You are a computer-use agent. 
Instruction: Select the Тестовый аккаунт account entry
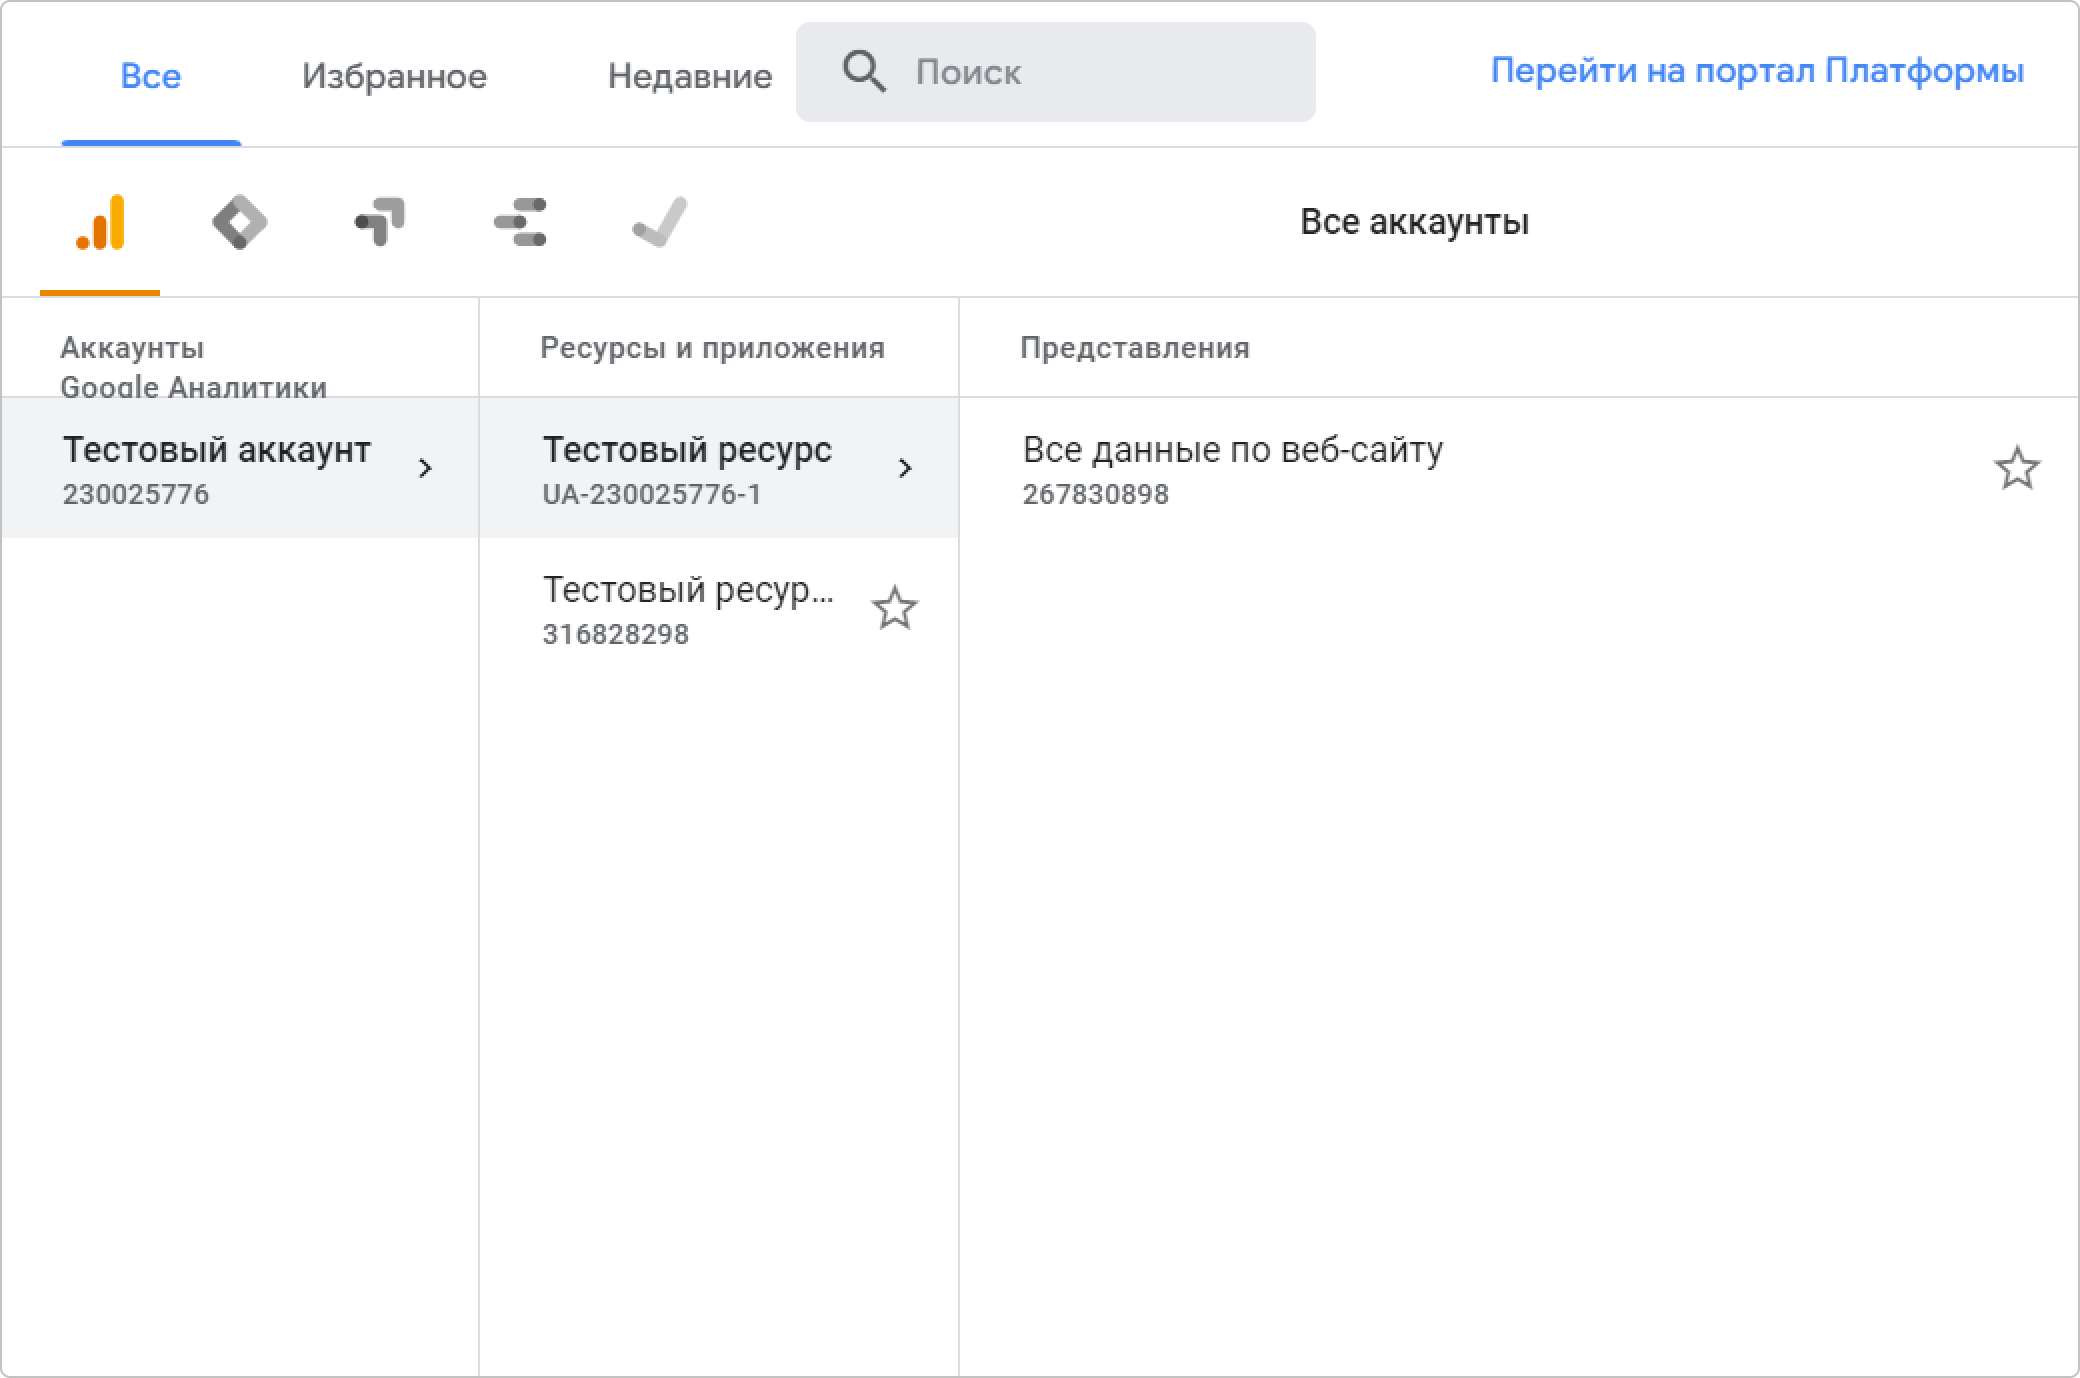(x=217, y=468)
